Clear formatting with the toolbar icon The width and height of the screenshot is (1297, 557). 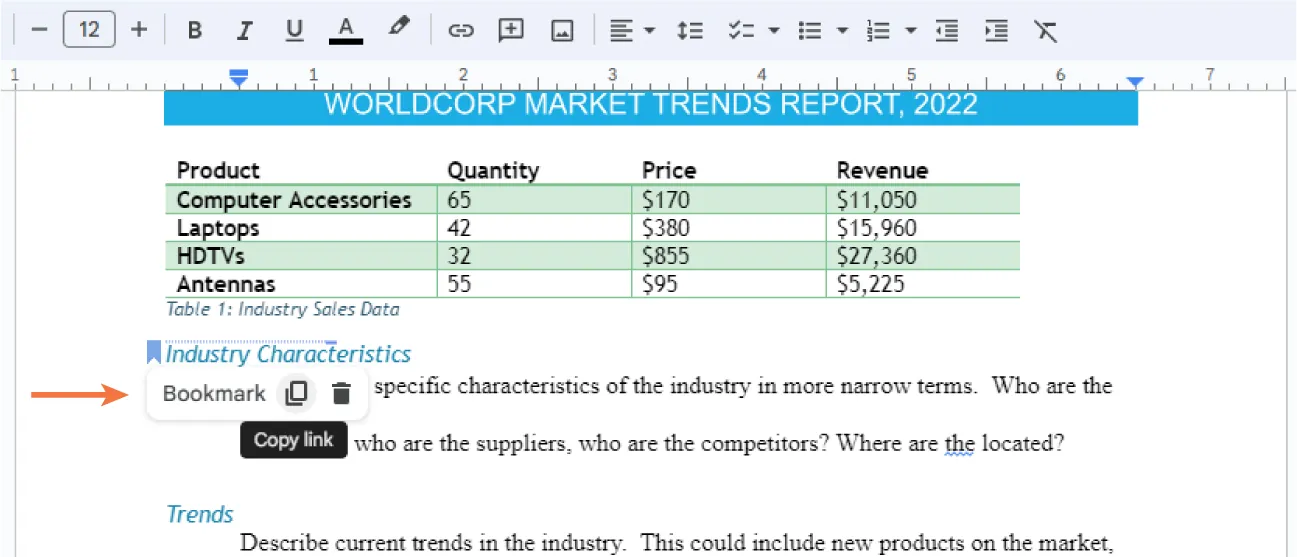point(1045,30)
